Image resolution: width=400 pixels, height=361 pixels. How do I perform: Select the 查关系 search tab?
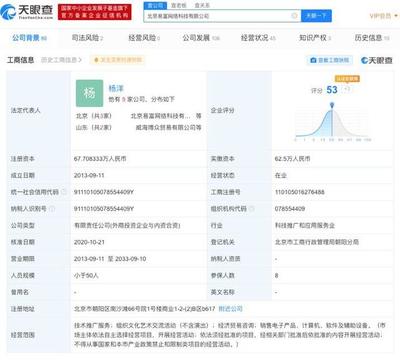[202, 5]
